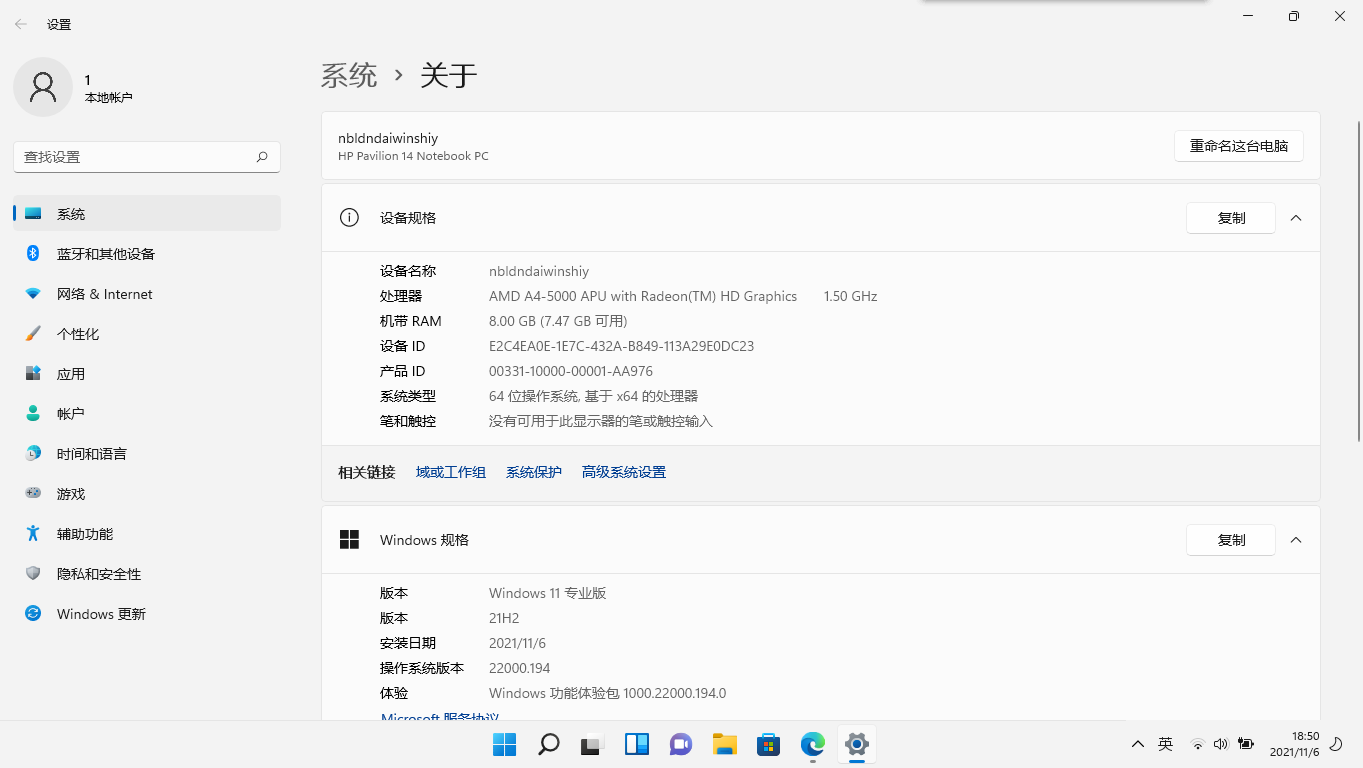This screenshot has width=1363, height=768.
Task: Open the user account profile picture
Action: point(43,87)
